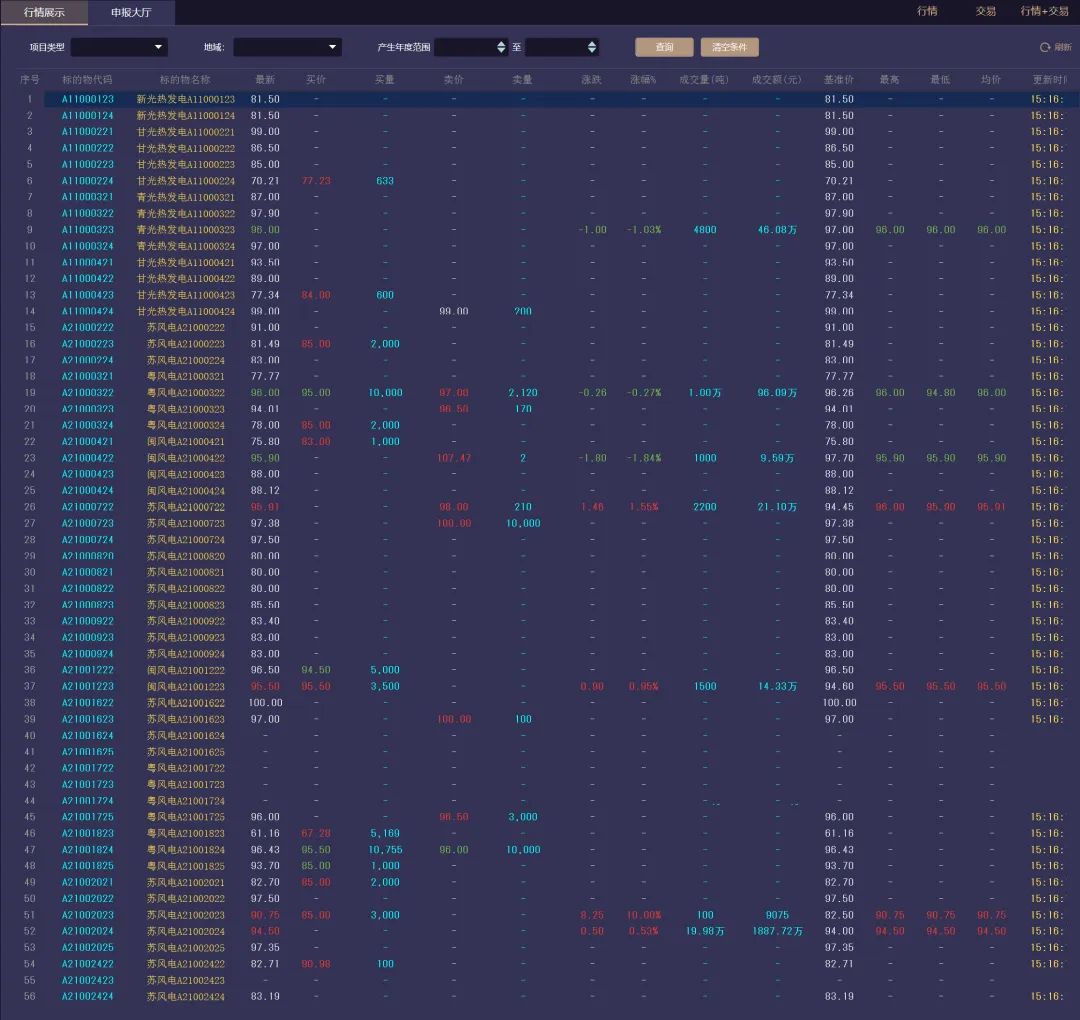The image size is (1080, 1020).
Task: Open the 项目类型 dropdown
Action: coord(119,47)
